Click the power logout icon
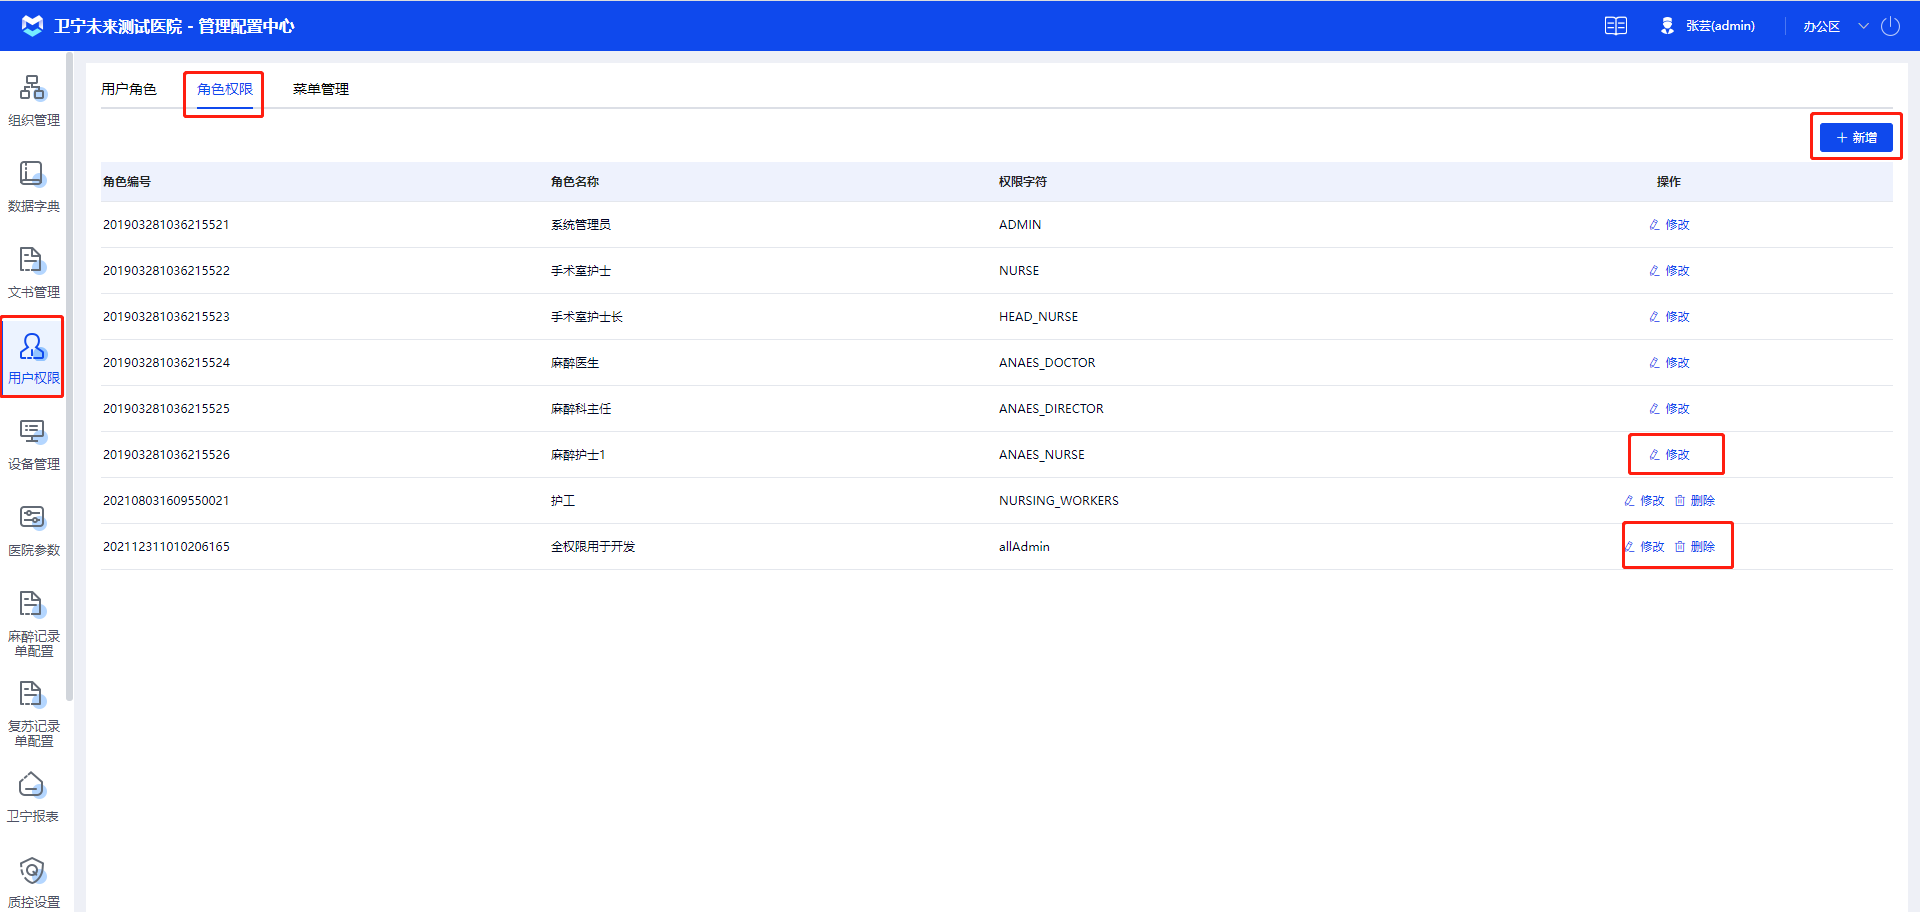Viewport: 1920px width, 912px height. (x=1890, y=26)
